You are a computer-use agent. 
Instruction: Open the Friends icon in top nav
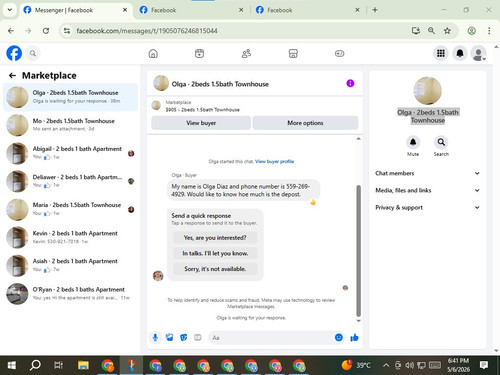tap(246, 53)
